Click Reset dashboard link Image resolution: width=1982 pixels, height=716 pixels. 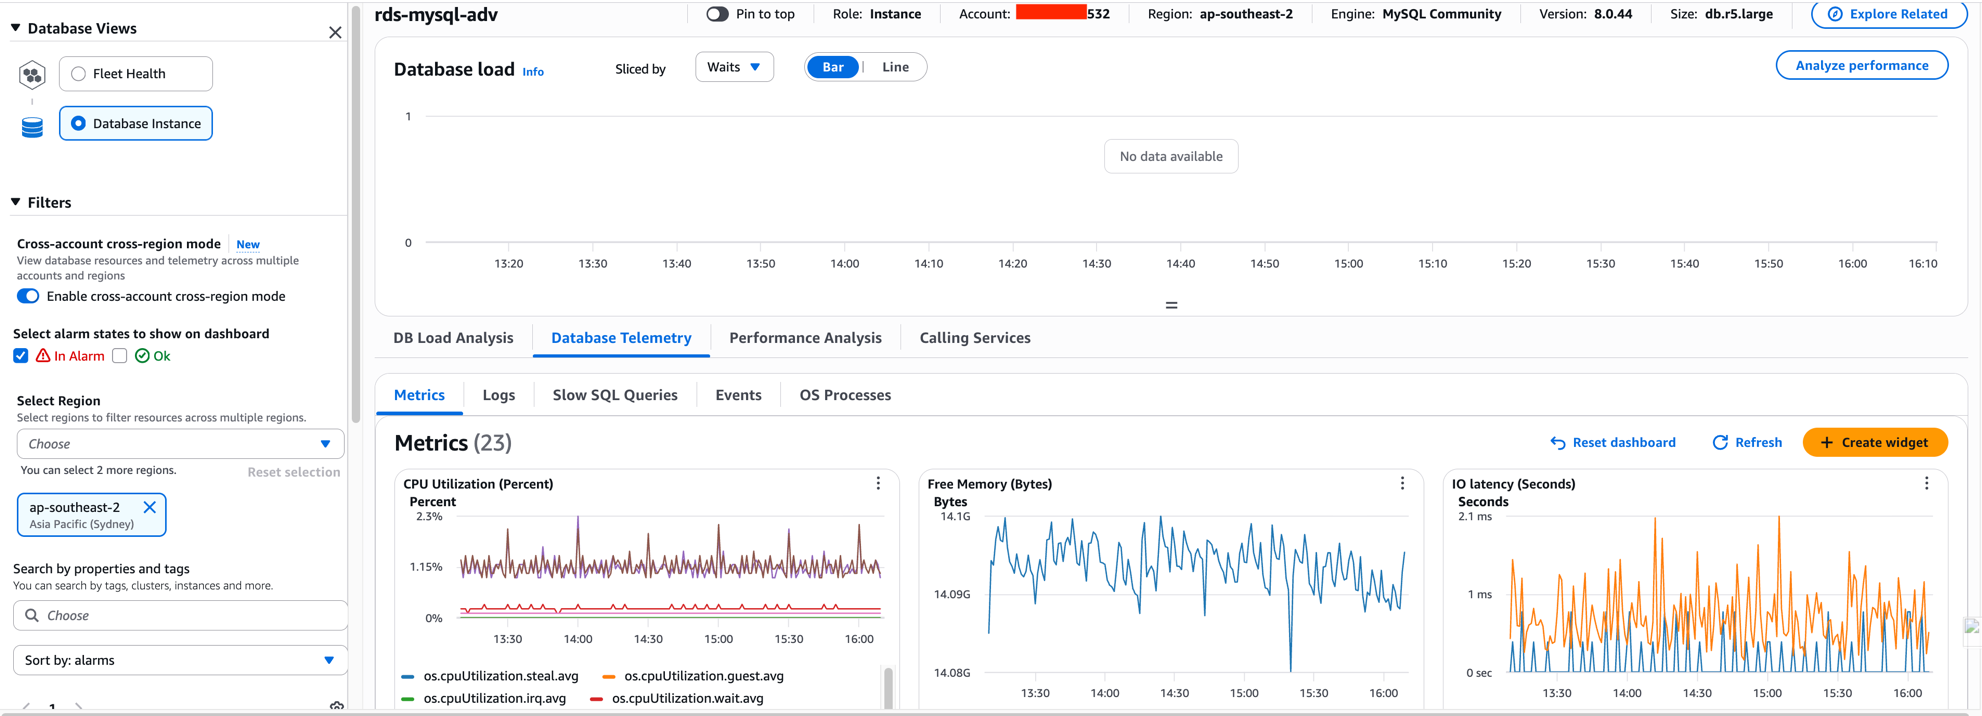[x=1613, y=443]
